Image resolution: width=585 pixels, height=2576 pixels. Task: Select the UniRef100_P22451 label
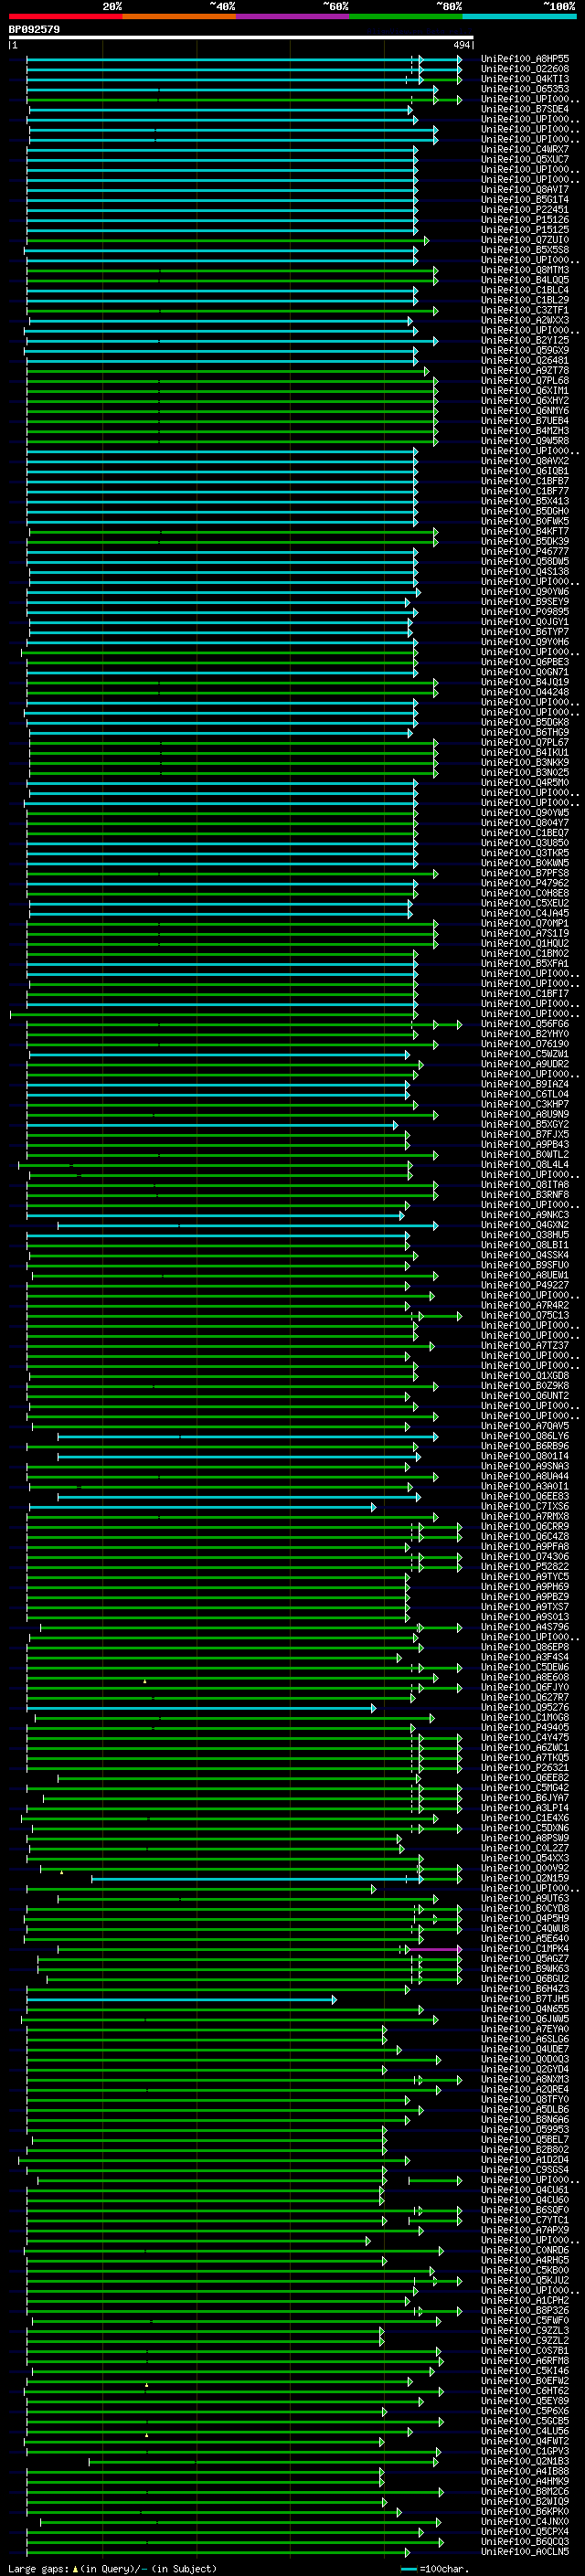tap(525, 210)
